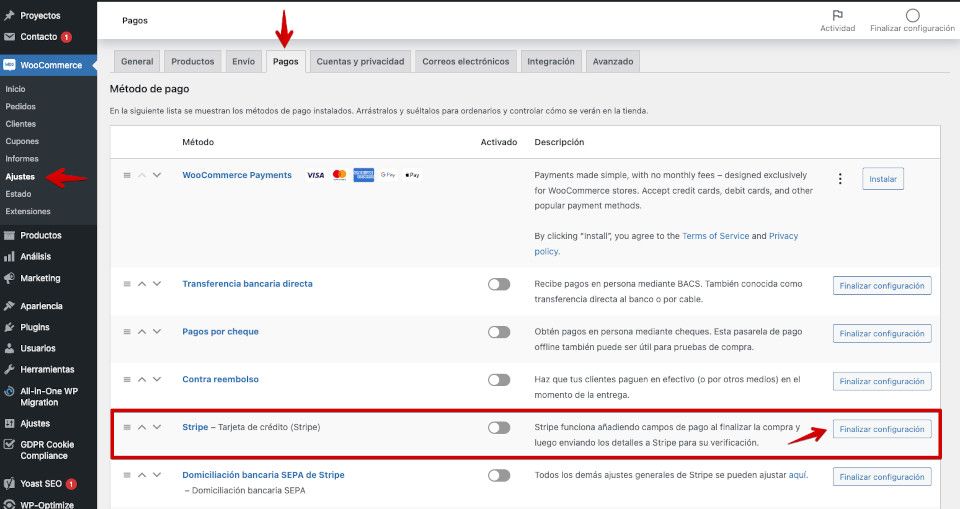Grab the drag handle for Contra reembolso
Viewport: 960px width, 509px height.
[x=127, y=380]
